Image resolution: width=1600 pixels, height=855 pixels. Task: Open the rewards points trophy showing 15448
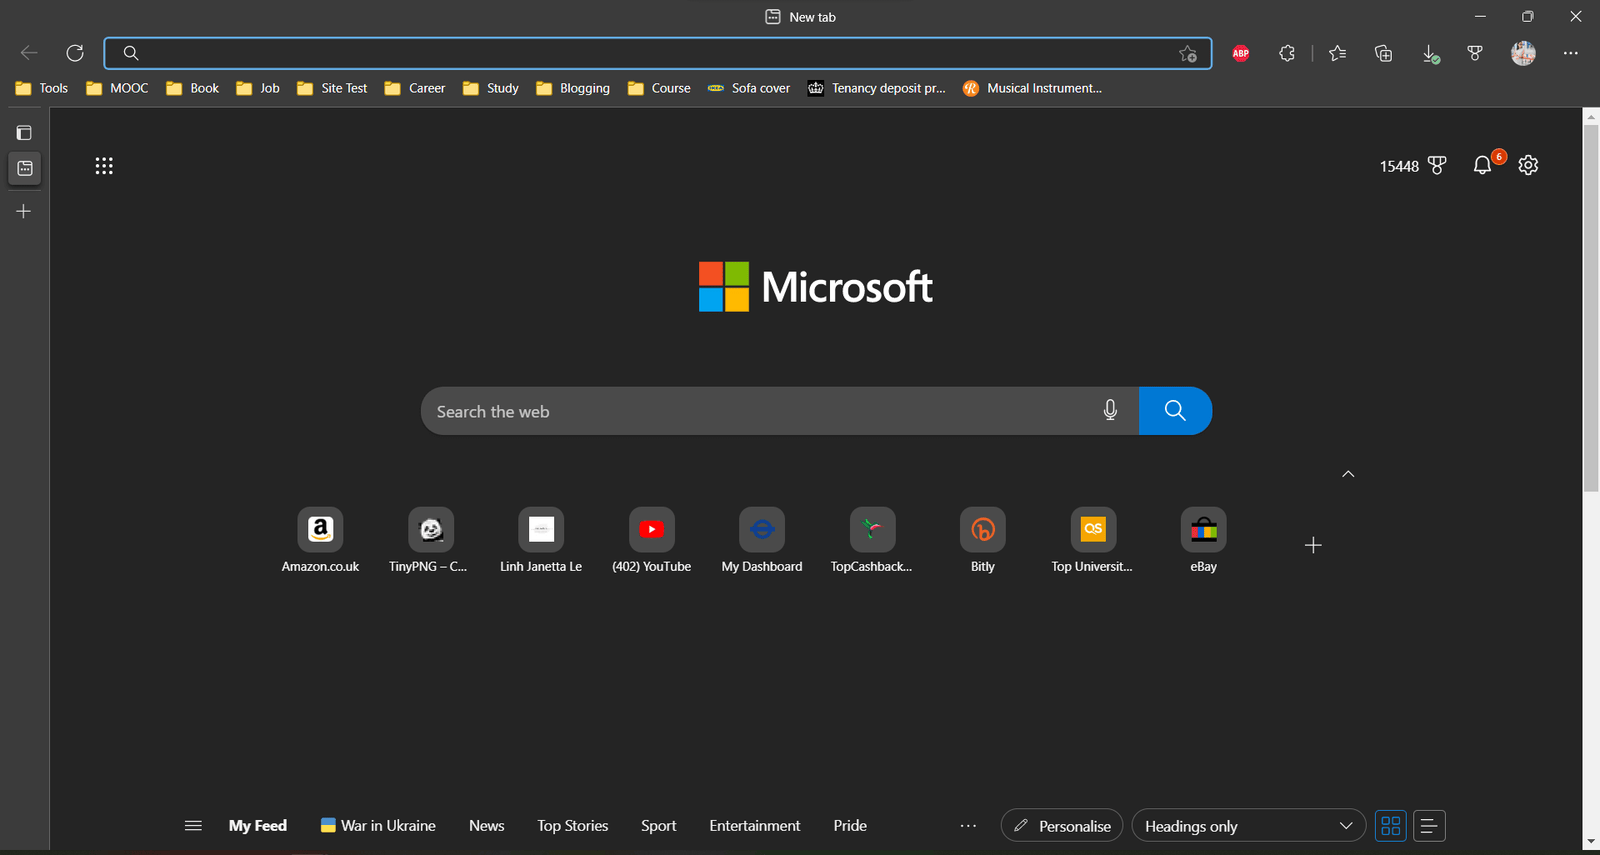click(x=1413, y=166)
